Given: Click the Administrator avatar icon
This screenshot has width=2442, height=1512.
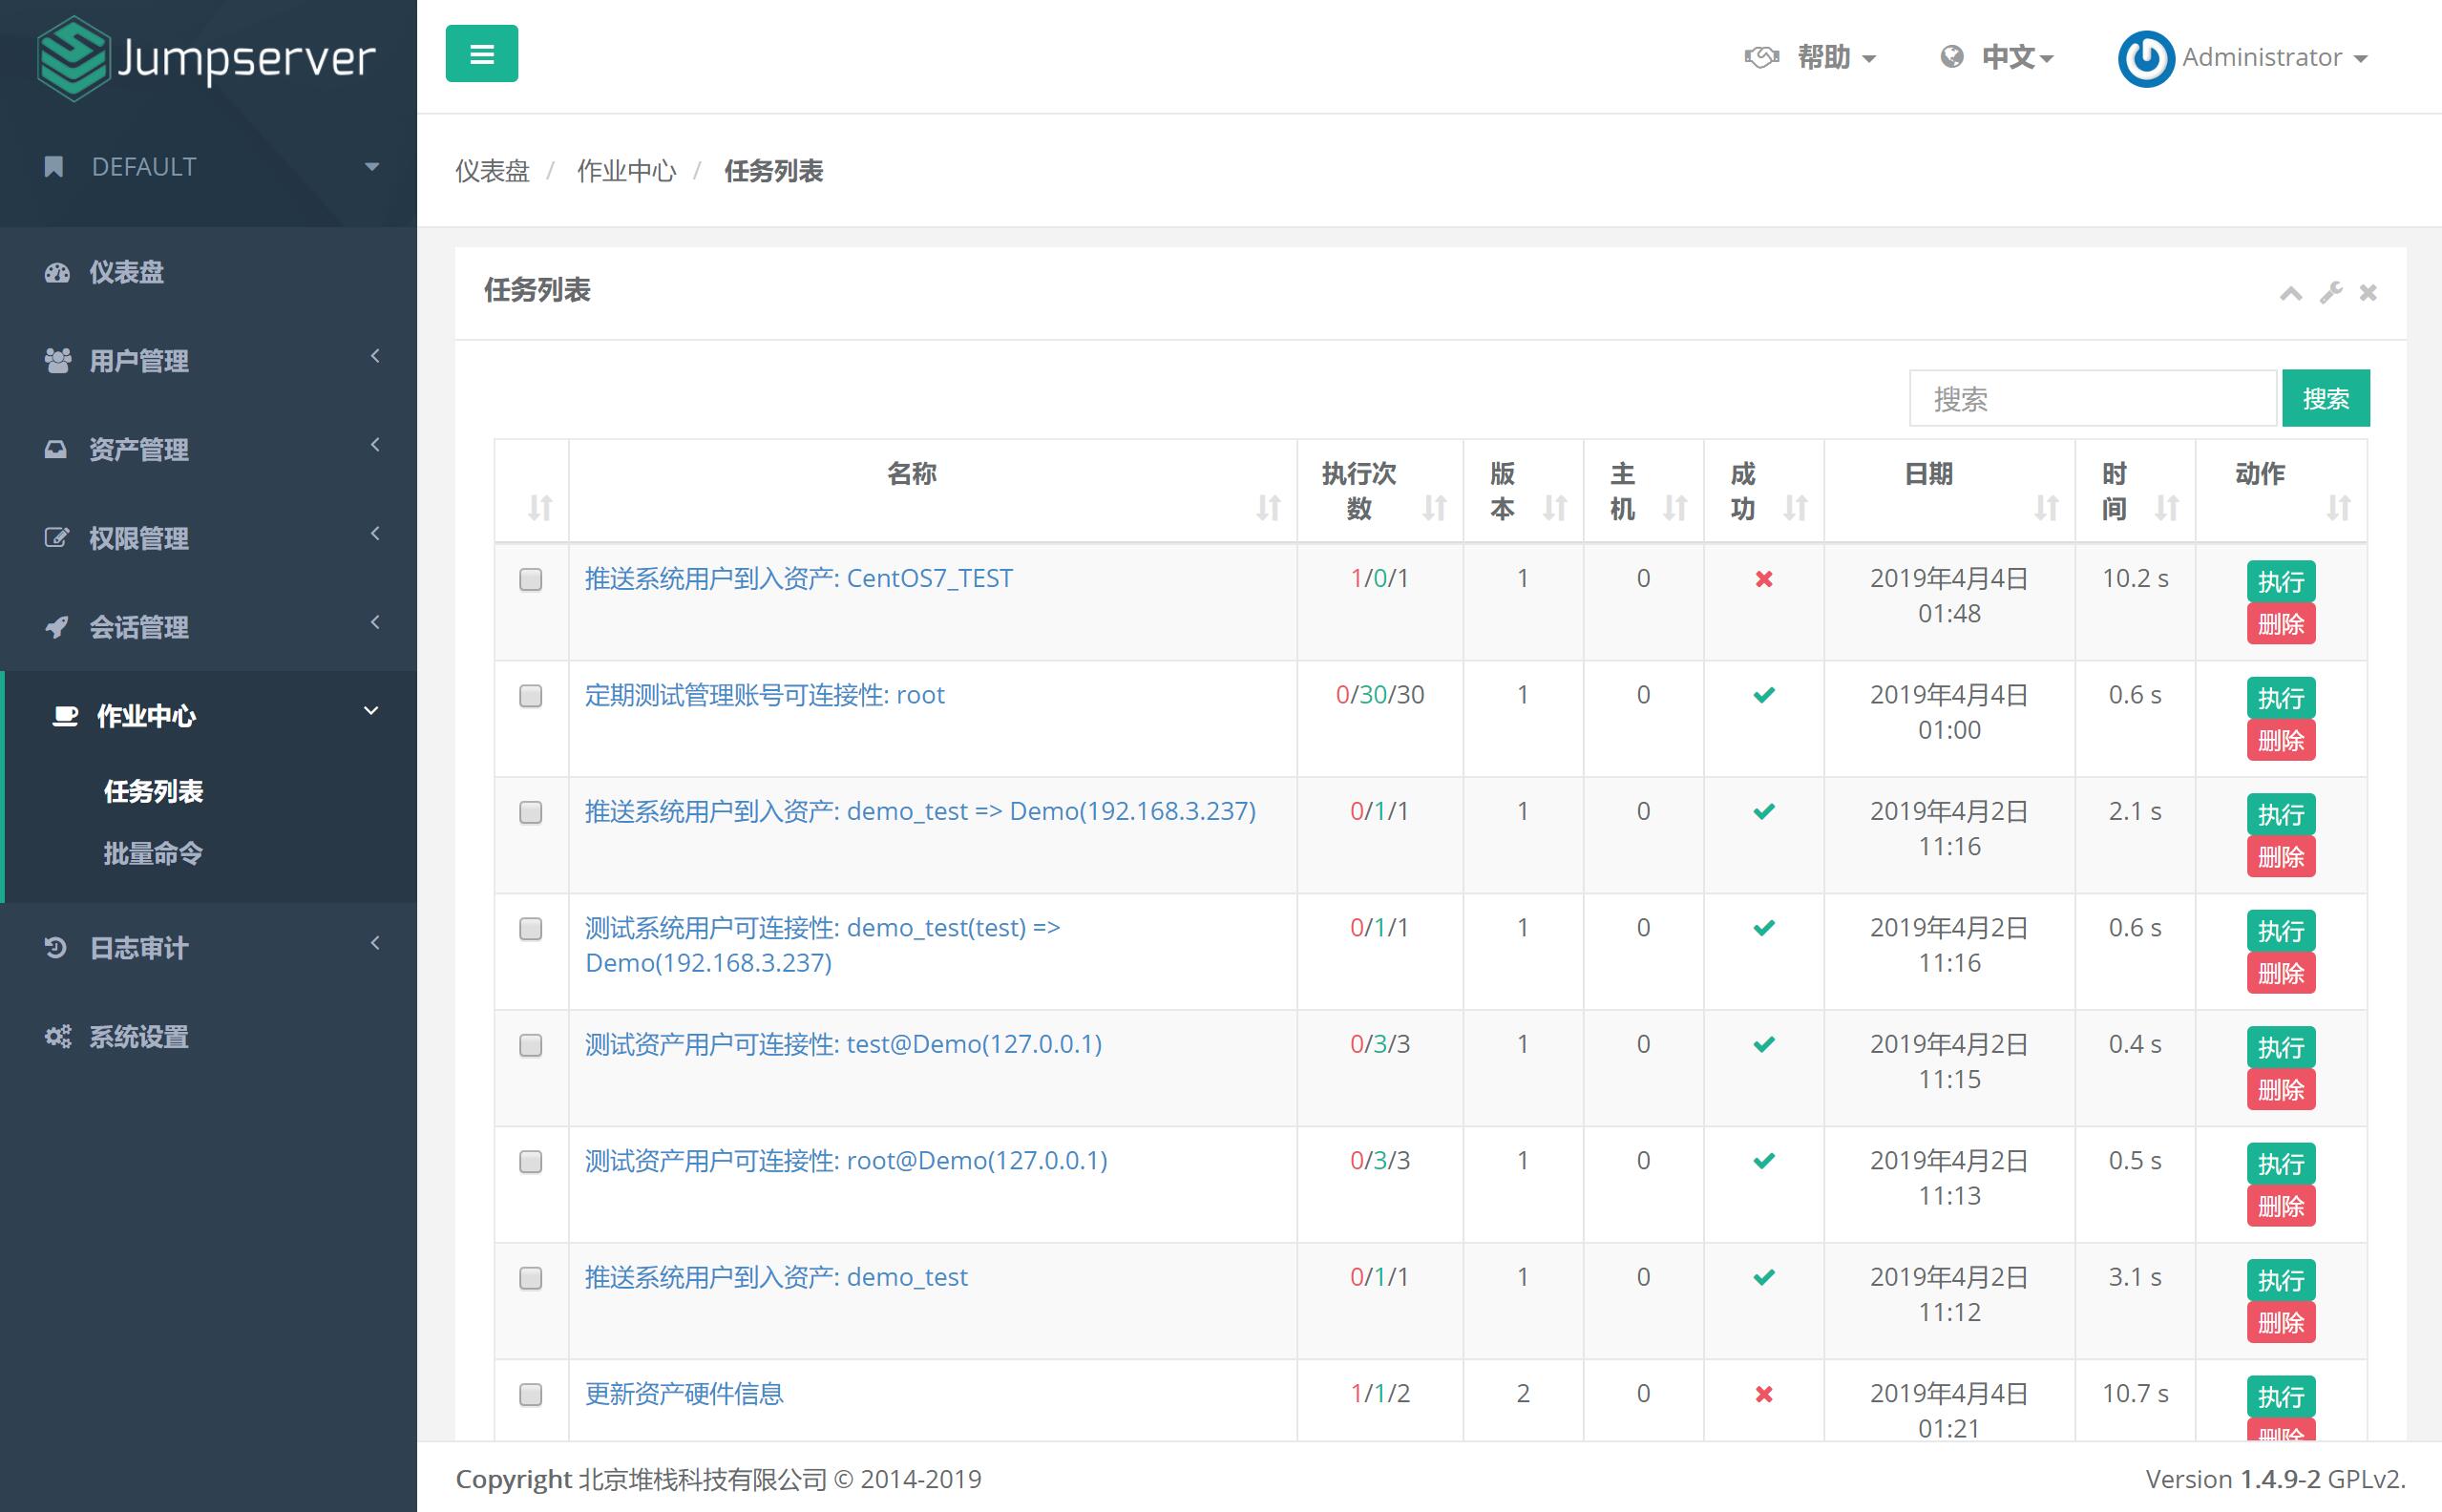Looking at the screenshot, I should pyautogui.click(x=2145, y=58).
